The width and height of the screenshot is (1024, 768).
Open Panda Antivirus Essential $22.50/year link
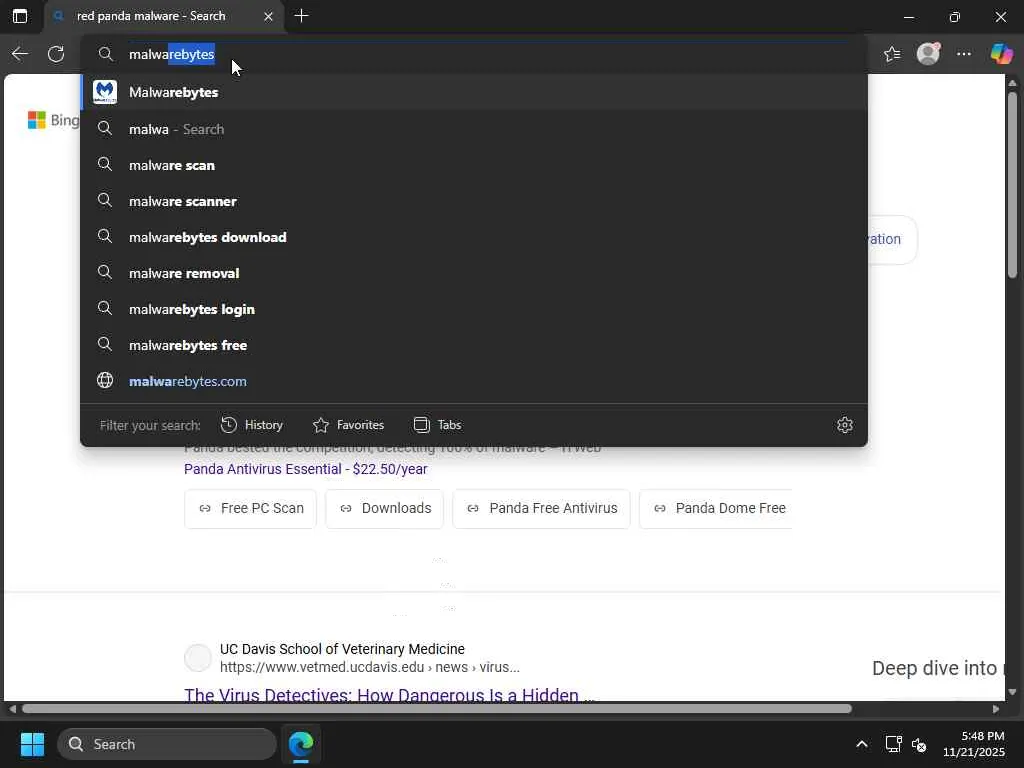click(x=306, y=469)
